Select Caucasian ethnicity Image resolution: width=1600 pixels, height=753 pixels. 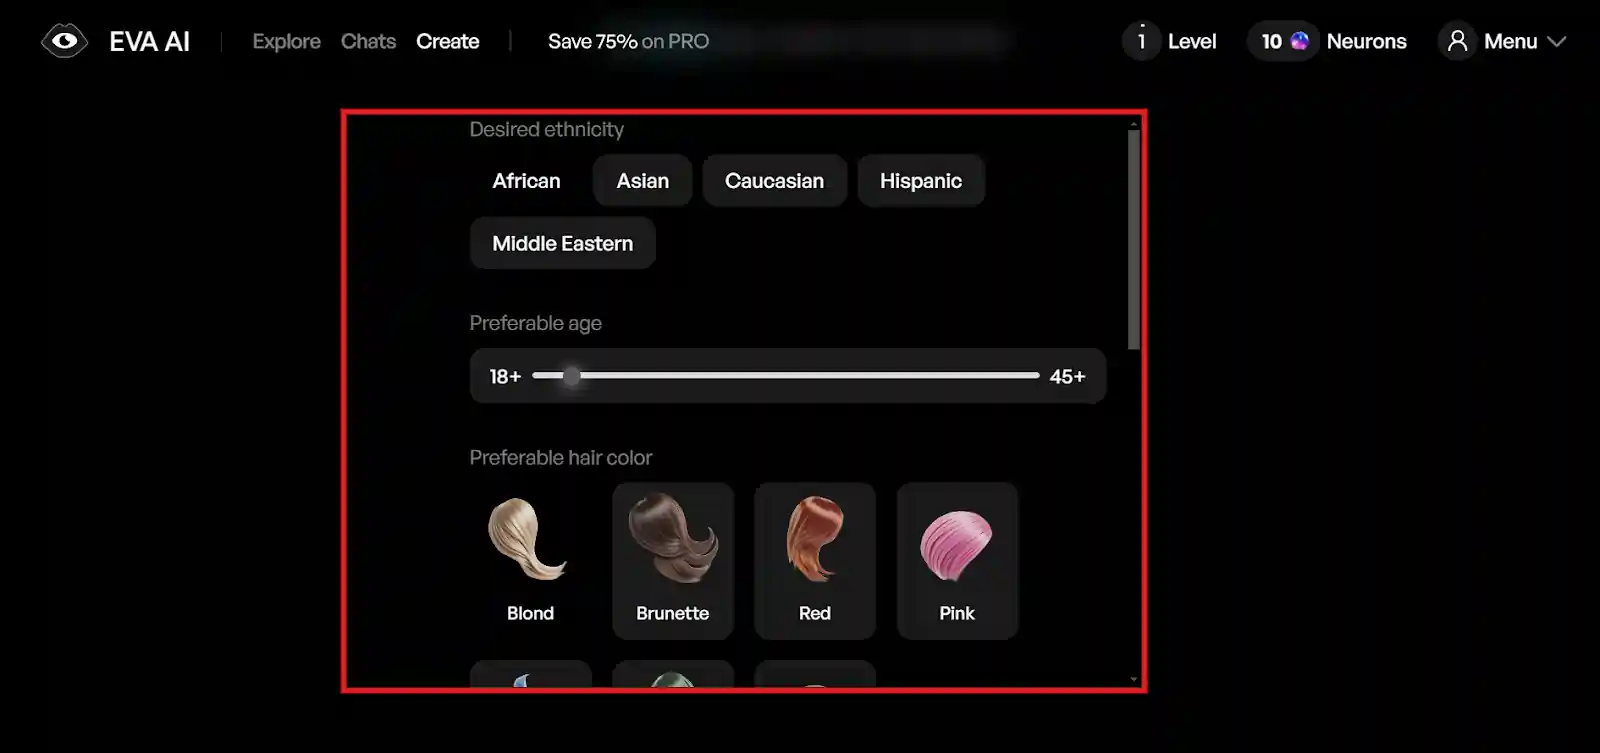click(774, 181)
